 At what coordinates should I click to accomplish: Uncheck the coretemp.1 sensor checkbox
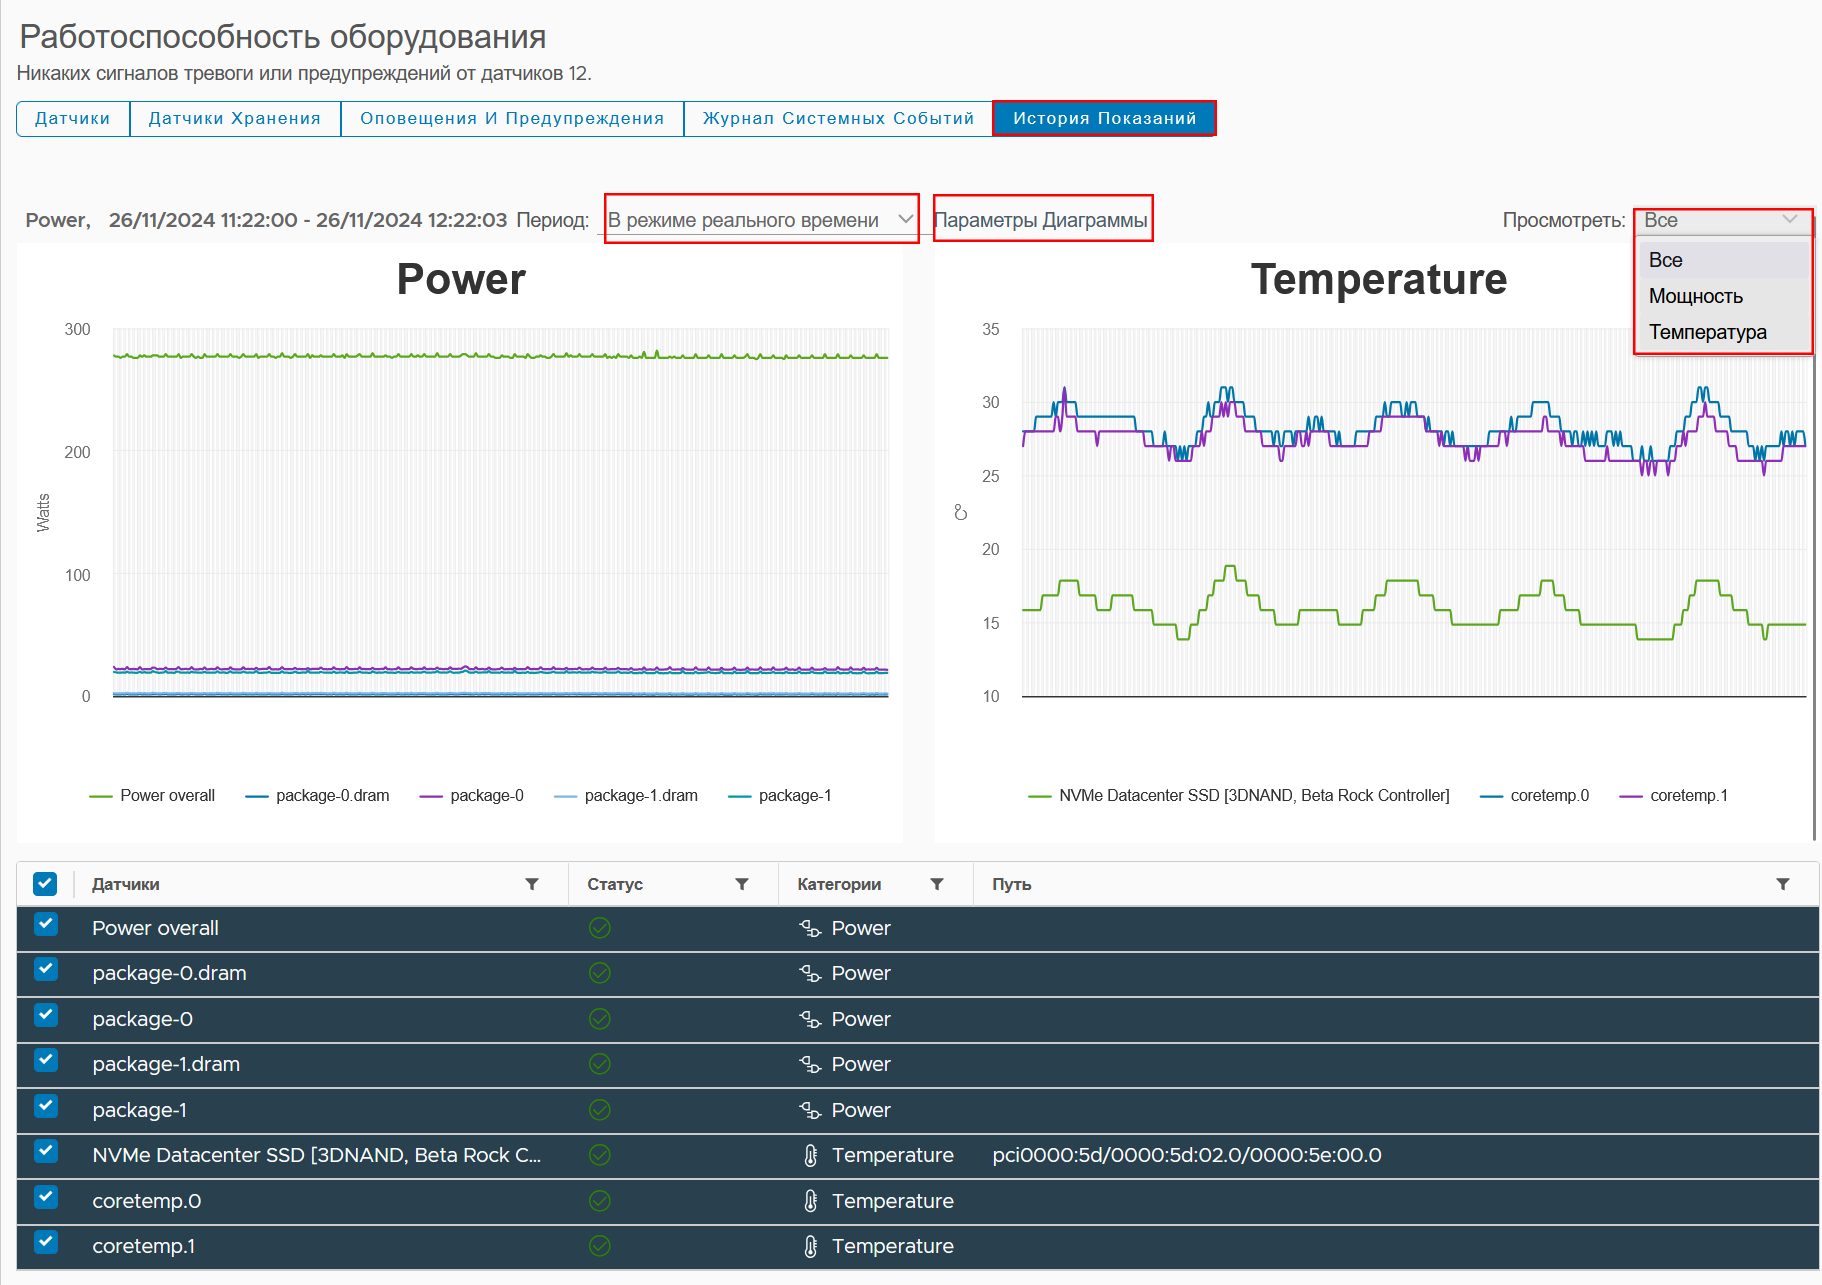(x=45, y=1242)
